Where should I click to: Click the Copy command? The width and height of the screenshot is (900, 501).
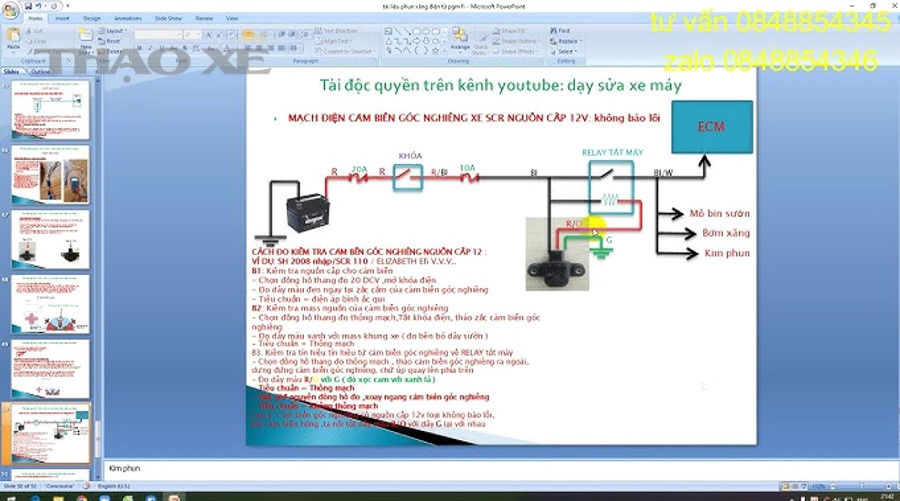tap(36, 41)
